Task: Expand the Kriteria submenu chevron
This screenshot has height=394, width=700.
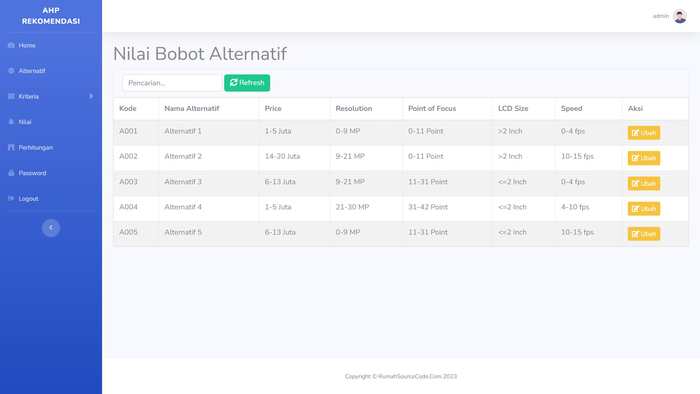Action: point(91,96)
